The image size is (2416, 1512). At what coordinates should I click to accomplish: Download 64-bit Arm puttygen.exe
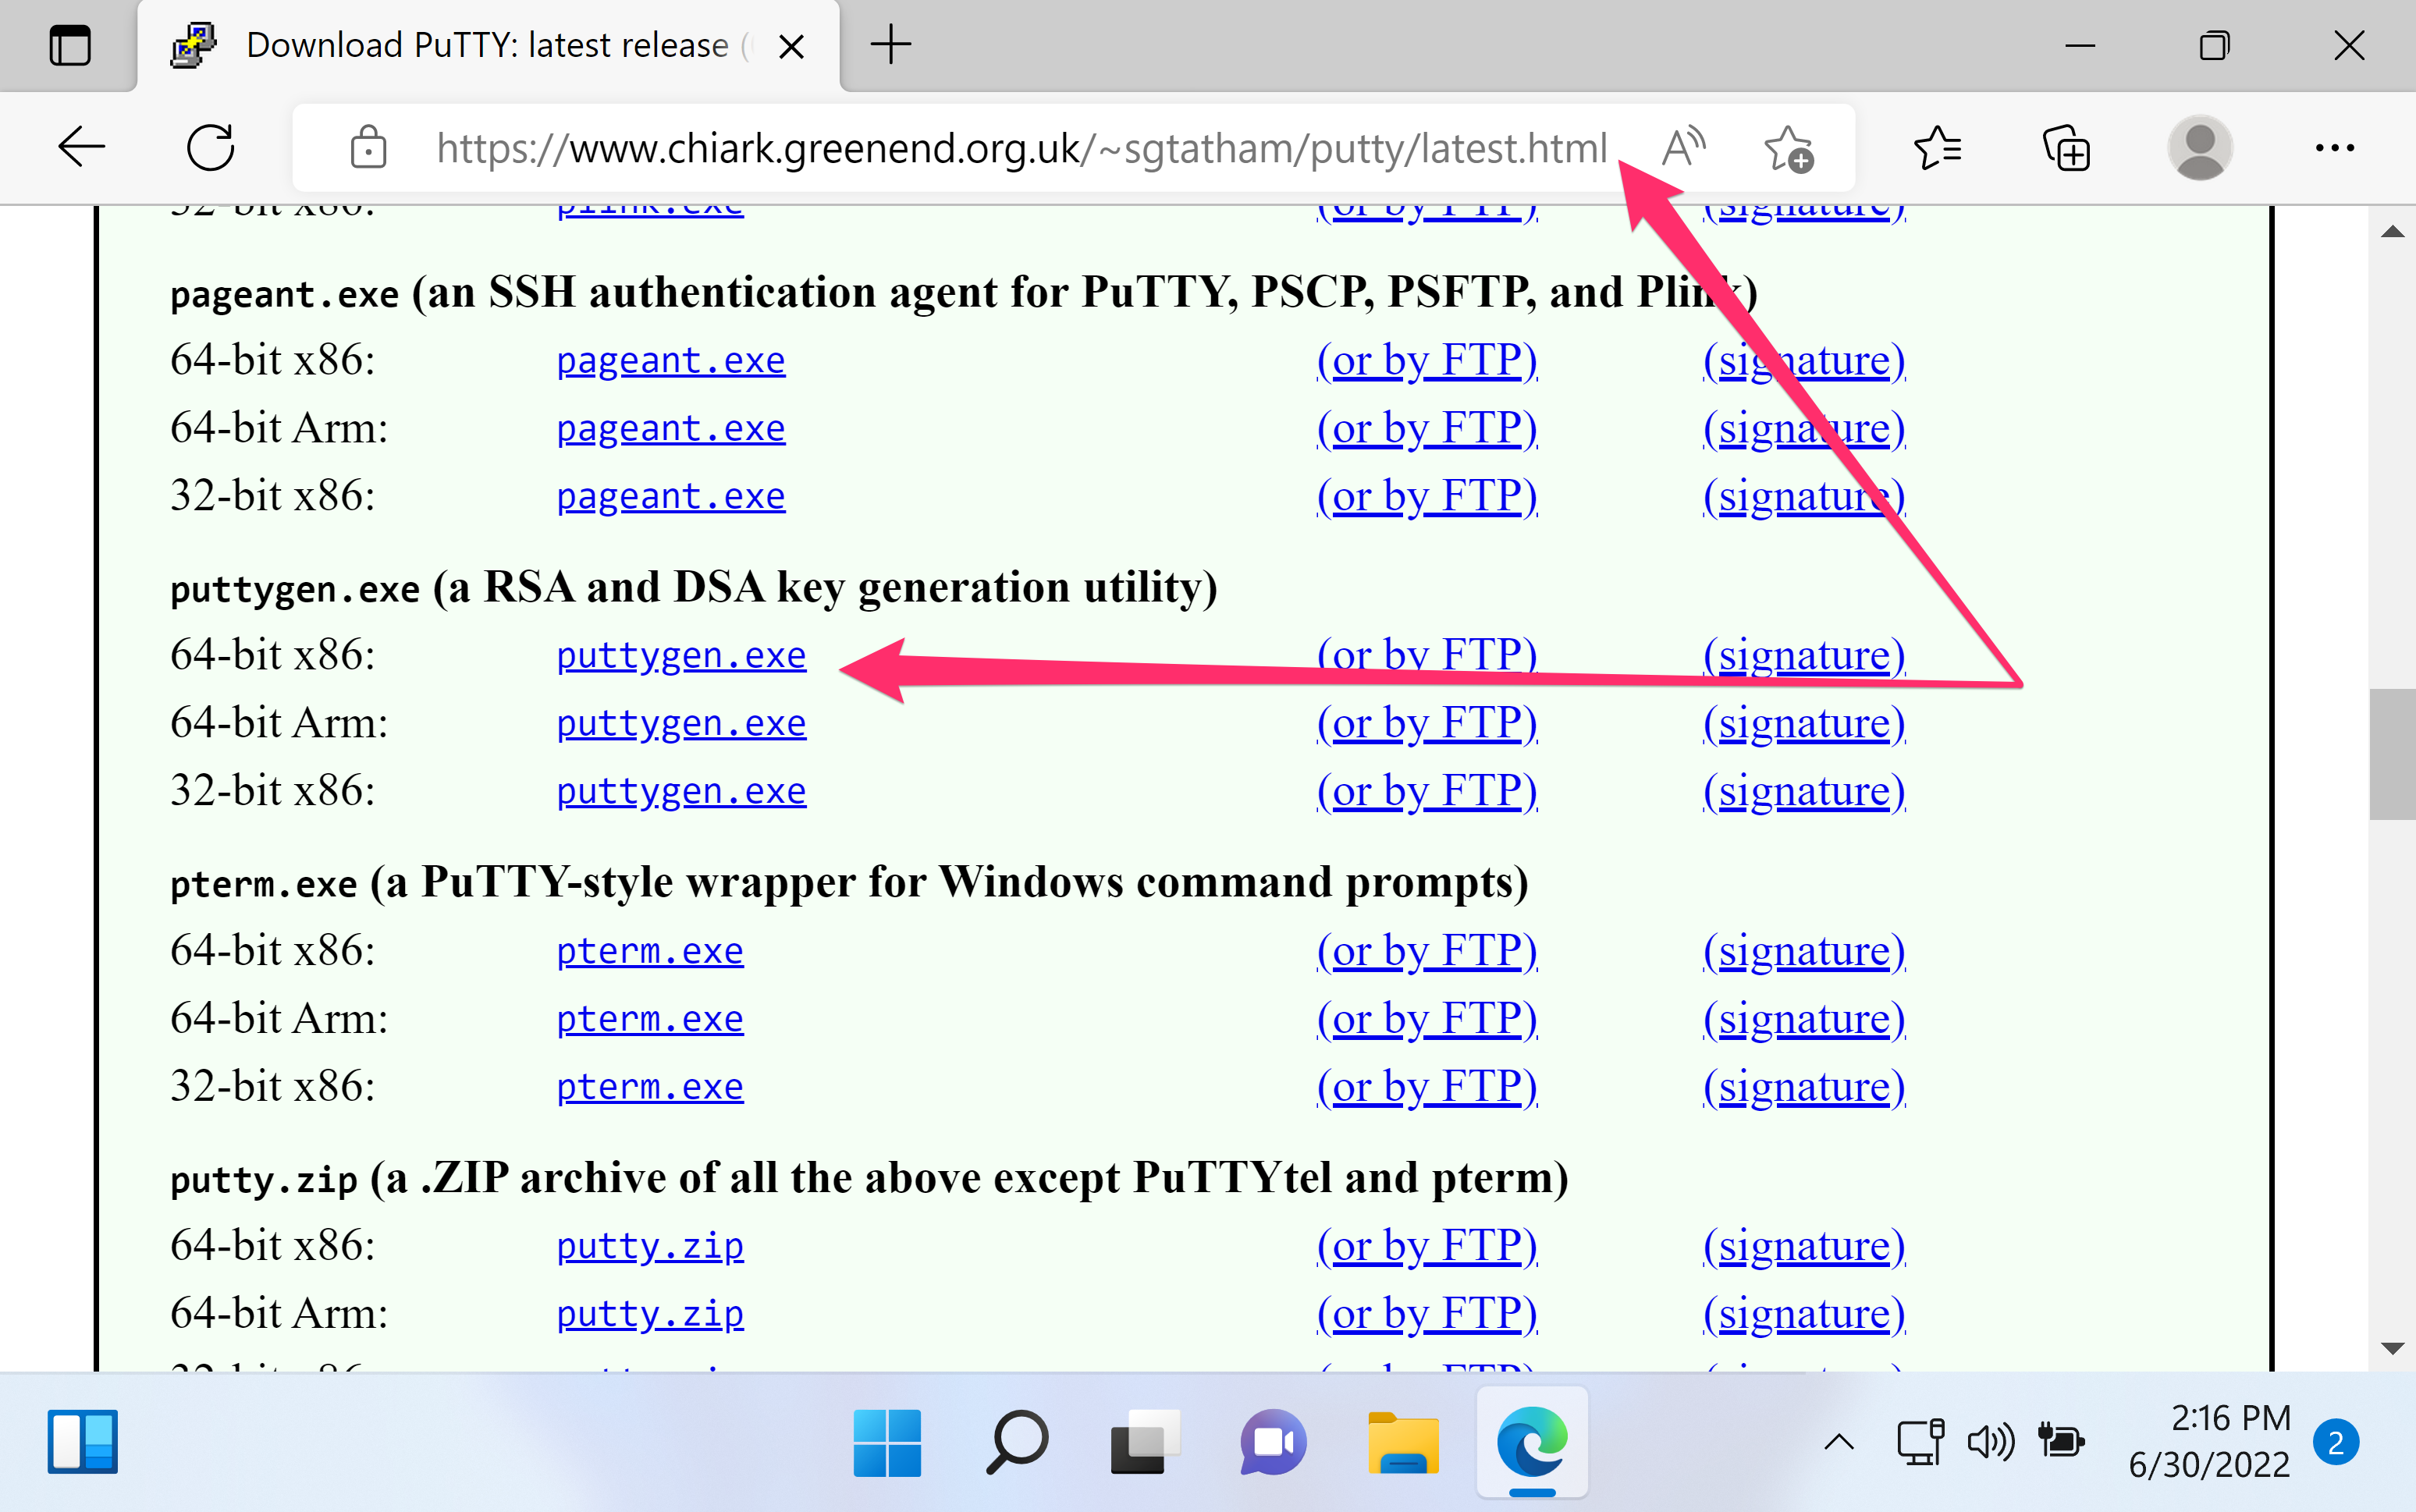coord(681,723)
